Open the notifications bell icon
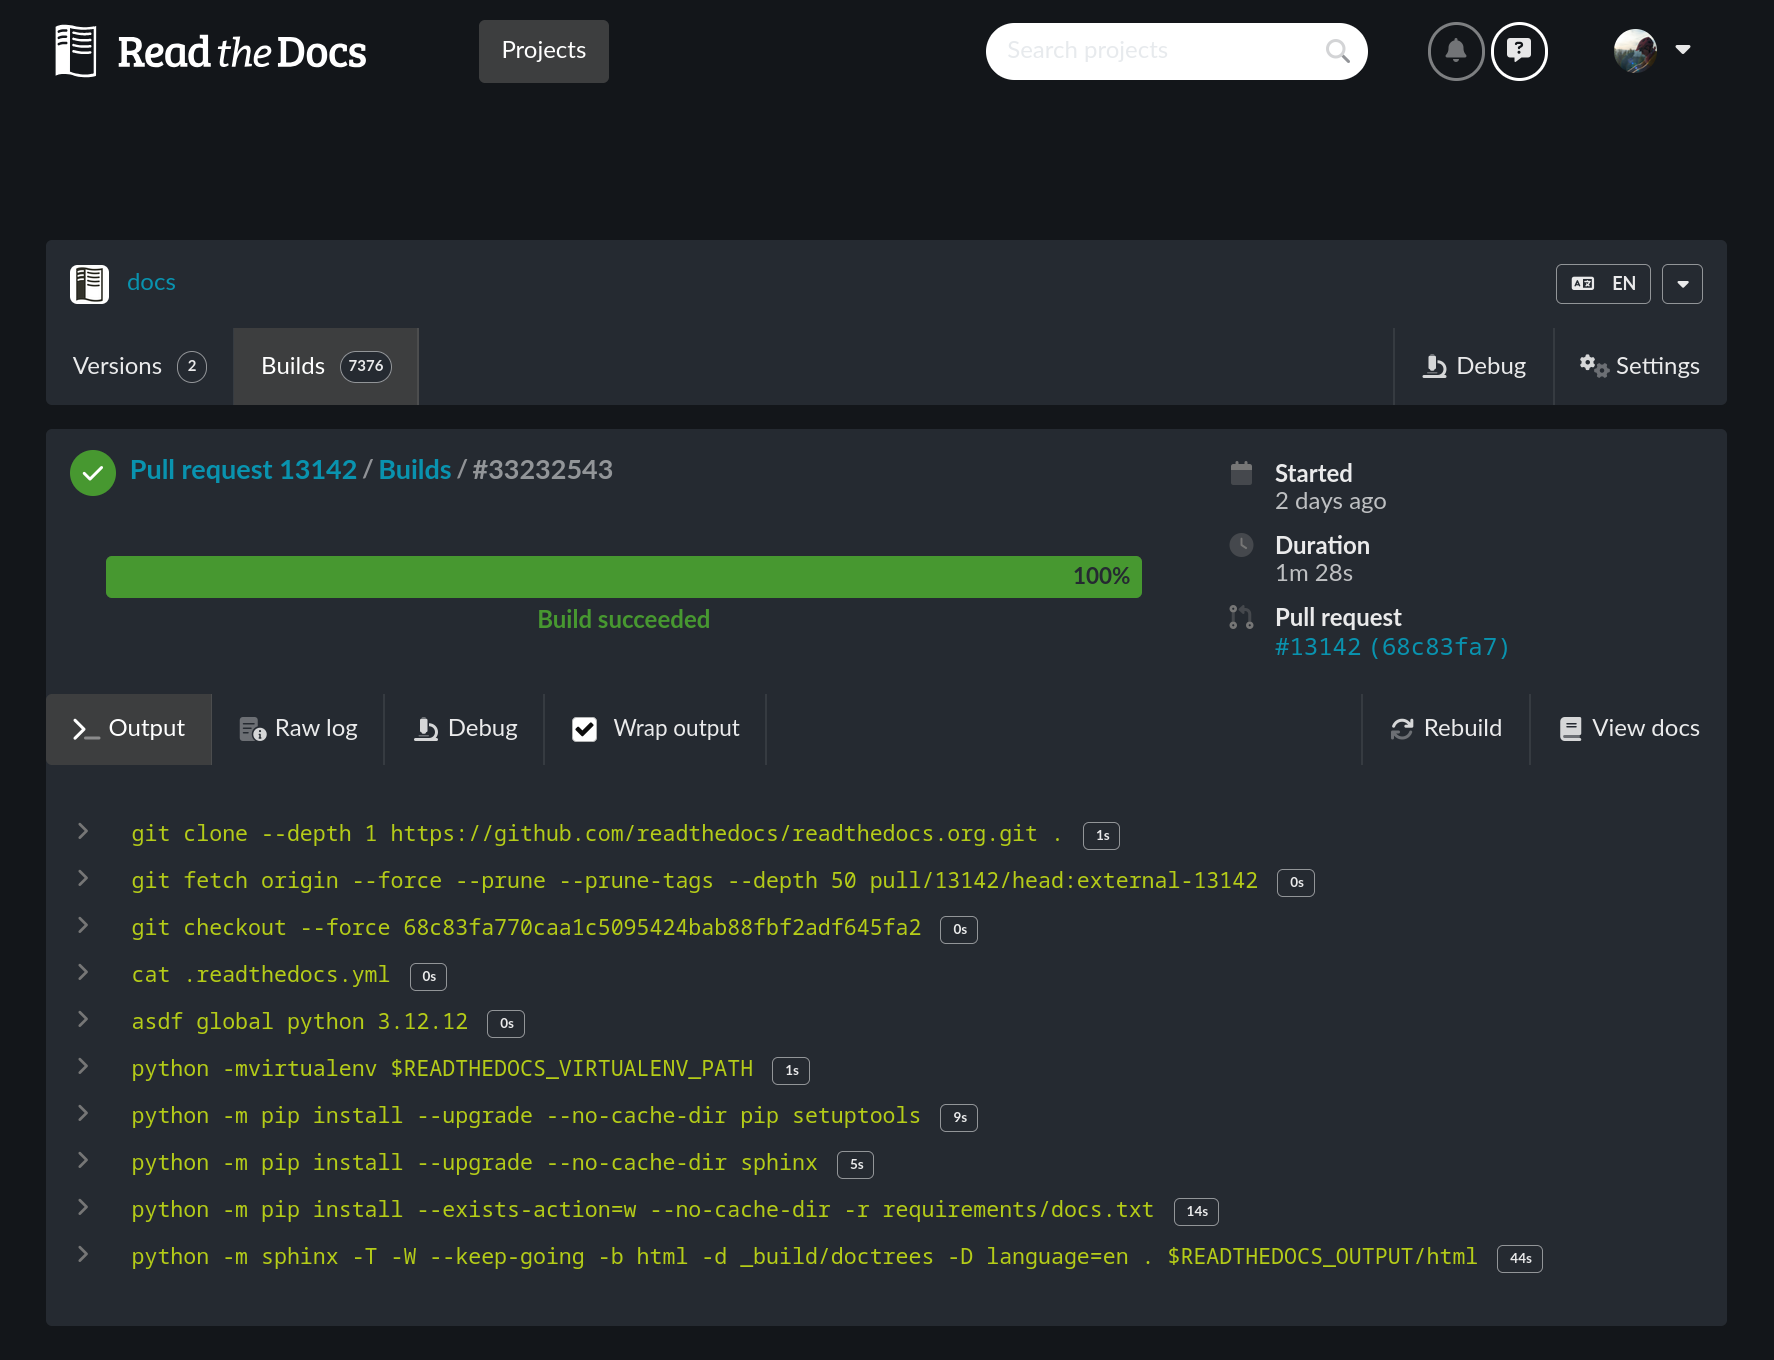The width and height of the screenshot is (1774, 1360). tap(1456, 51)
